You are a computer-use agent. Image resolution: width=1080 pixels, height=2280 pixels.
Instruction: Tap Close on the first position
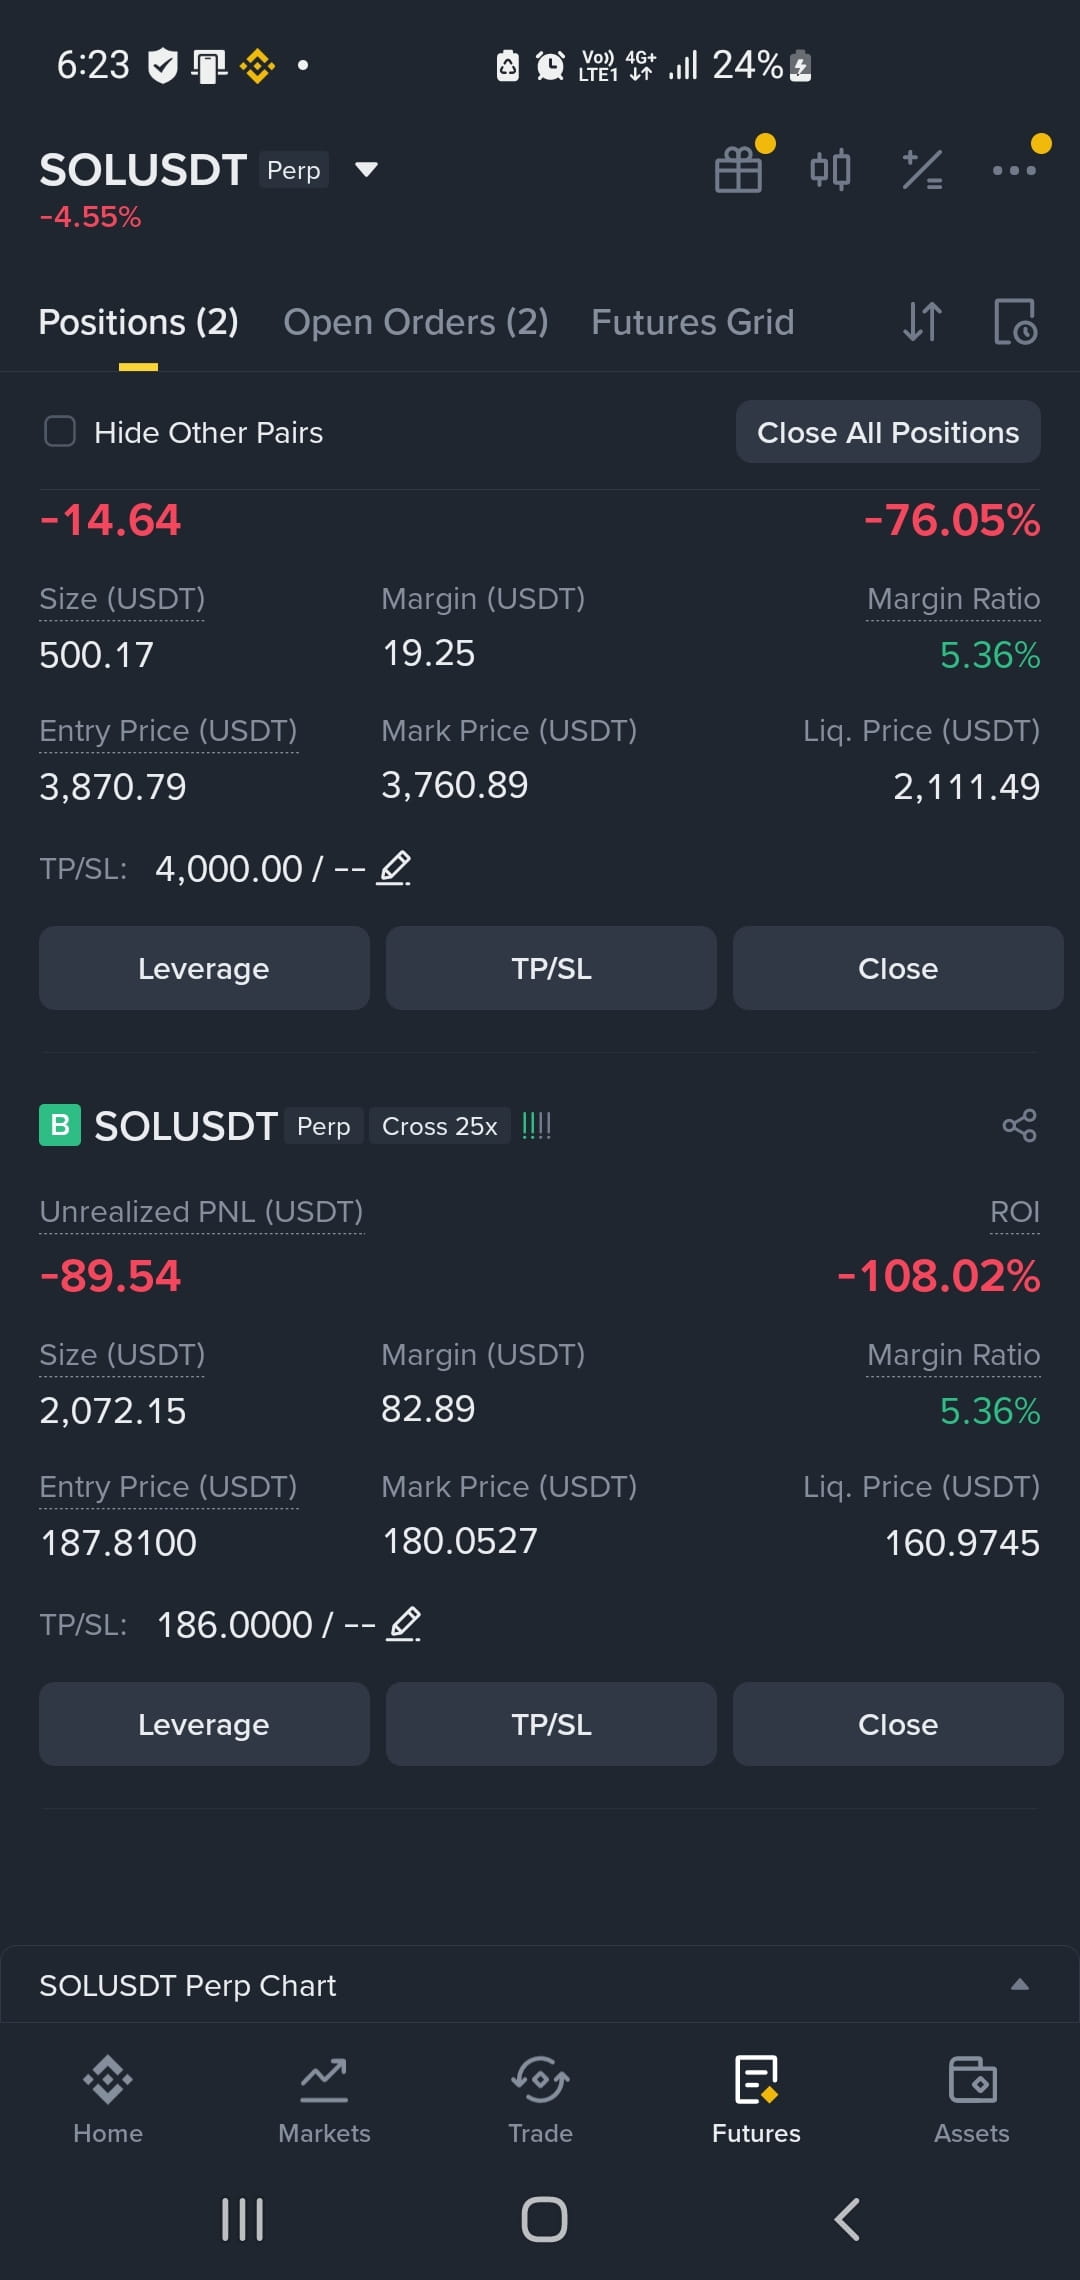click(x=898, y=968)
